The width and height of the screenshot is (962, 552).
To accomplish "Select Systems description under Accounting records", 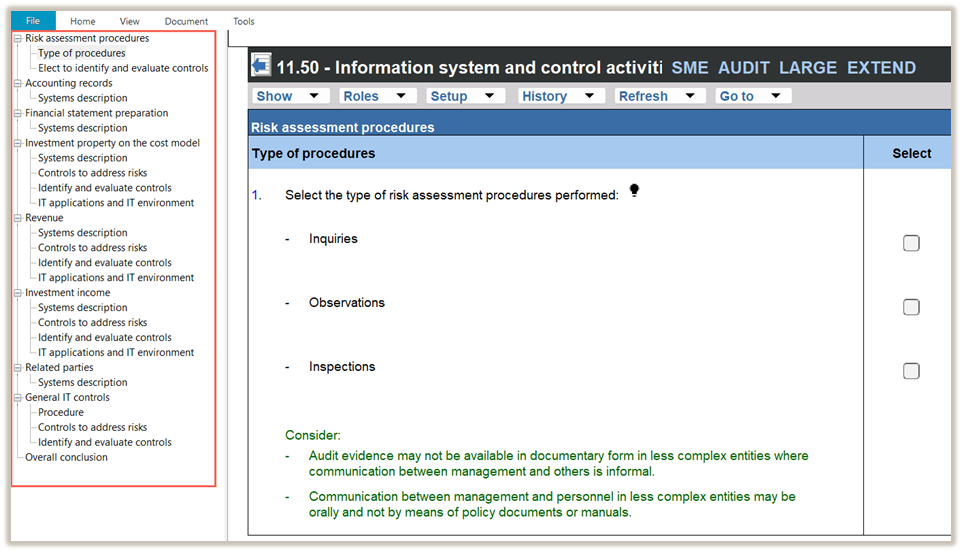I will pos(83,98).
